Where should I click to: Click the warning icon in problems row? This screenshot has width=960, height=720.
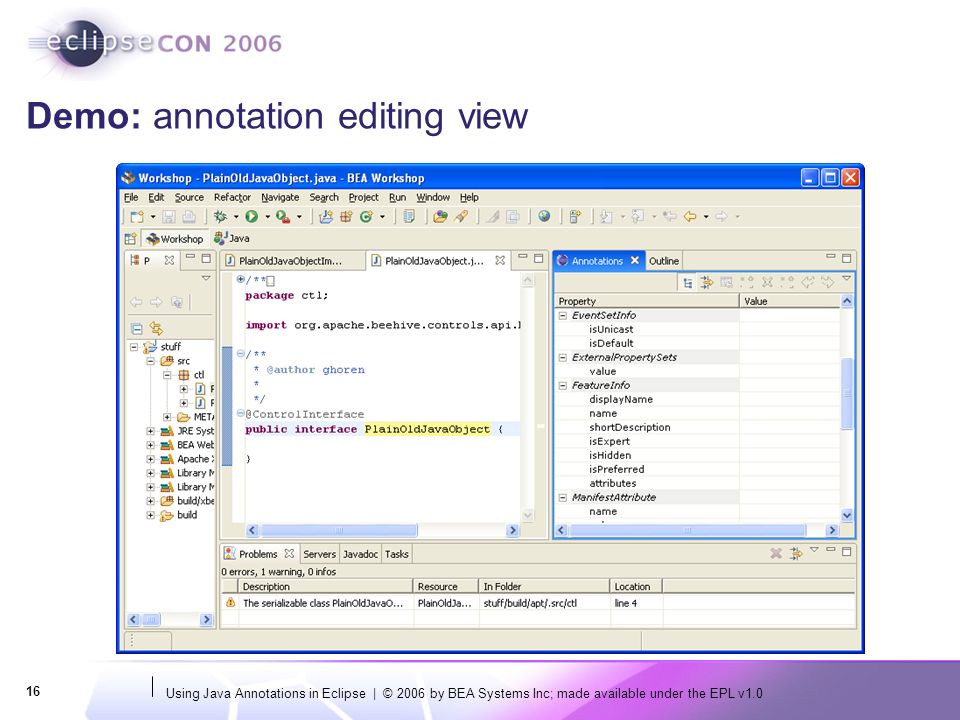230,603
